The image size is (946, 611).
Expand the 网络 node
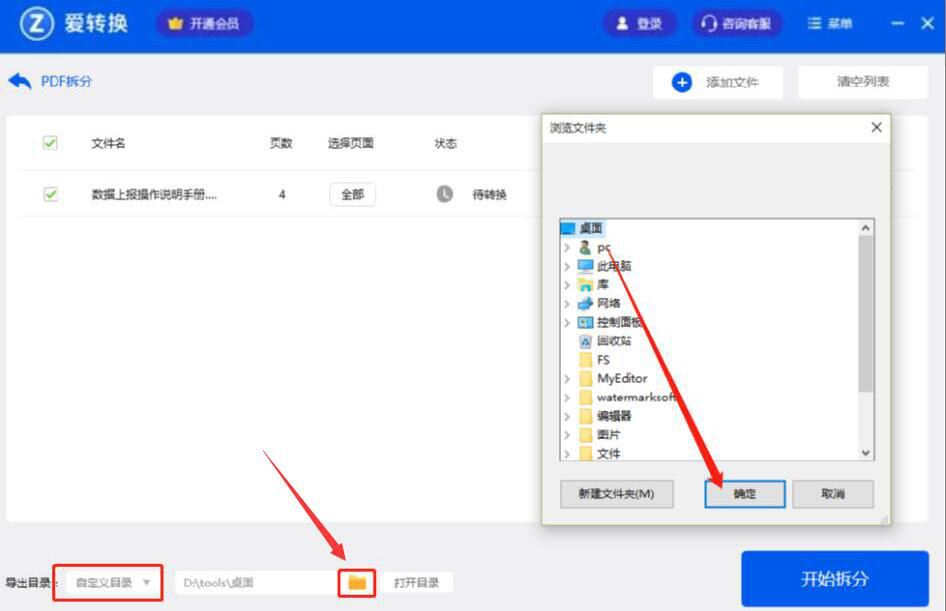567,303
